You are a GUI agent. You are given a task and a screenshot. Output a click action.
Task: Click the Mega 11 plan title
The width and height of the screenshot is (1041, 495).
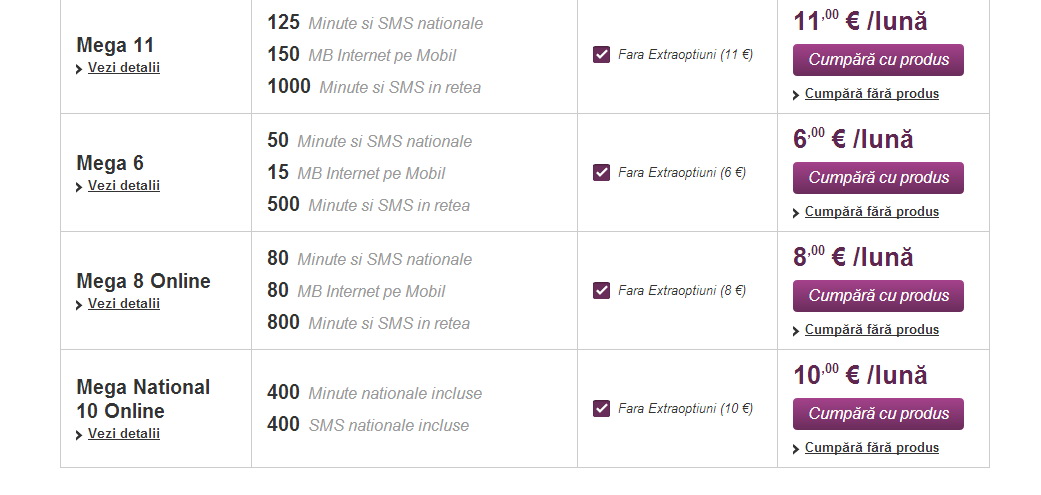(x=115, y=45)
